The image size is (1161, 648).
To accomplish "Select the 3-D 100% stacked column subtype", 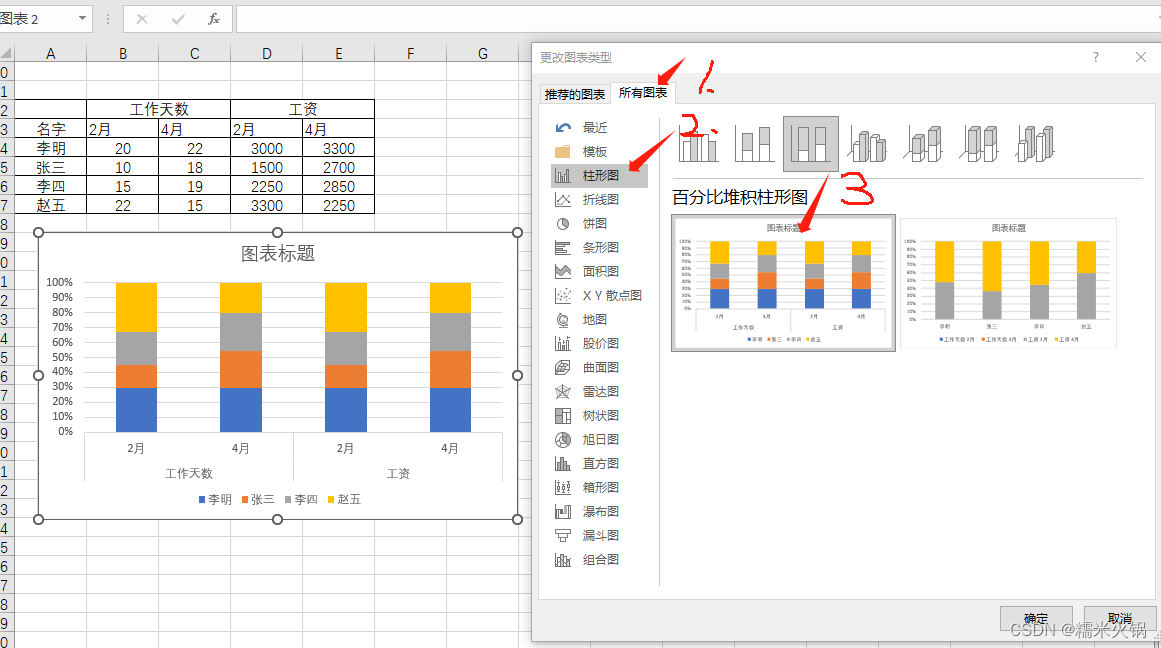I will [x=979, y=144].
